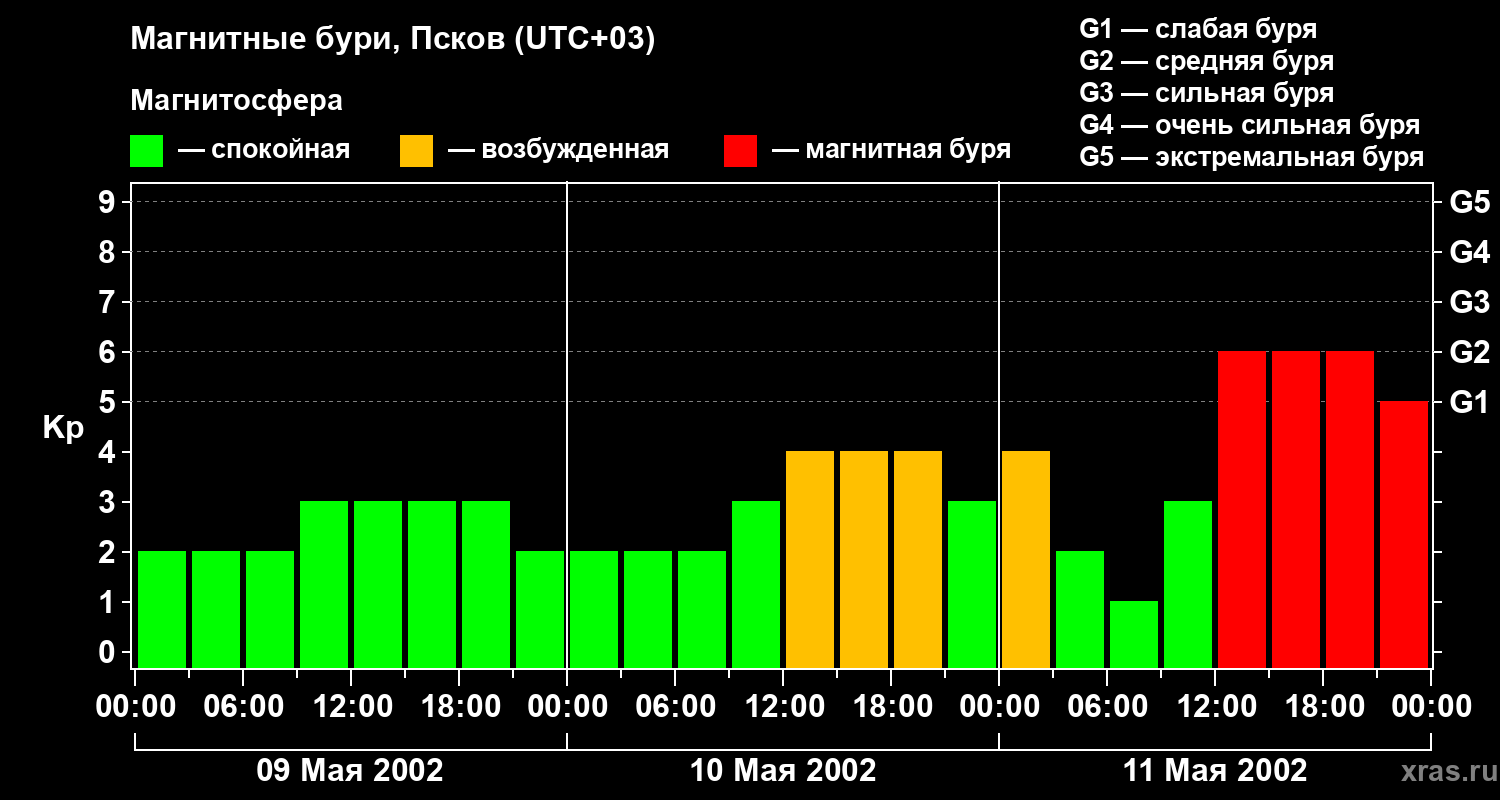Click the last red bar with Kp 5
Screen dimensions: 1500x800
[x=1404, y=534]
